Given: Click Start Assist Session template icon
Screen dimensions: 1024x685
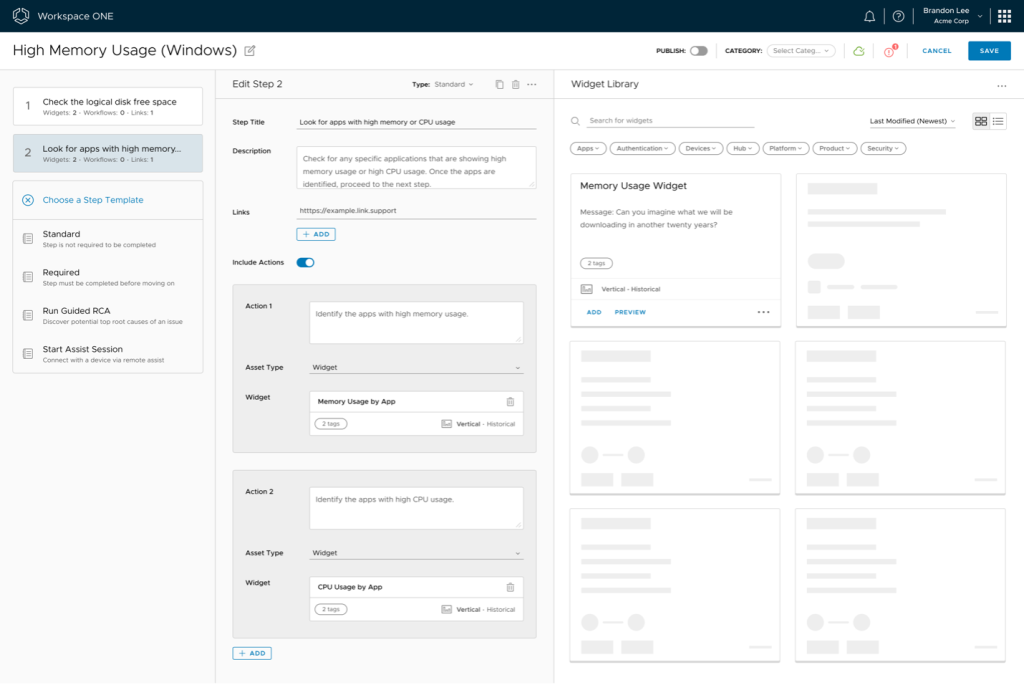Looking at the screenshot, I should 28,354.
